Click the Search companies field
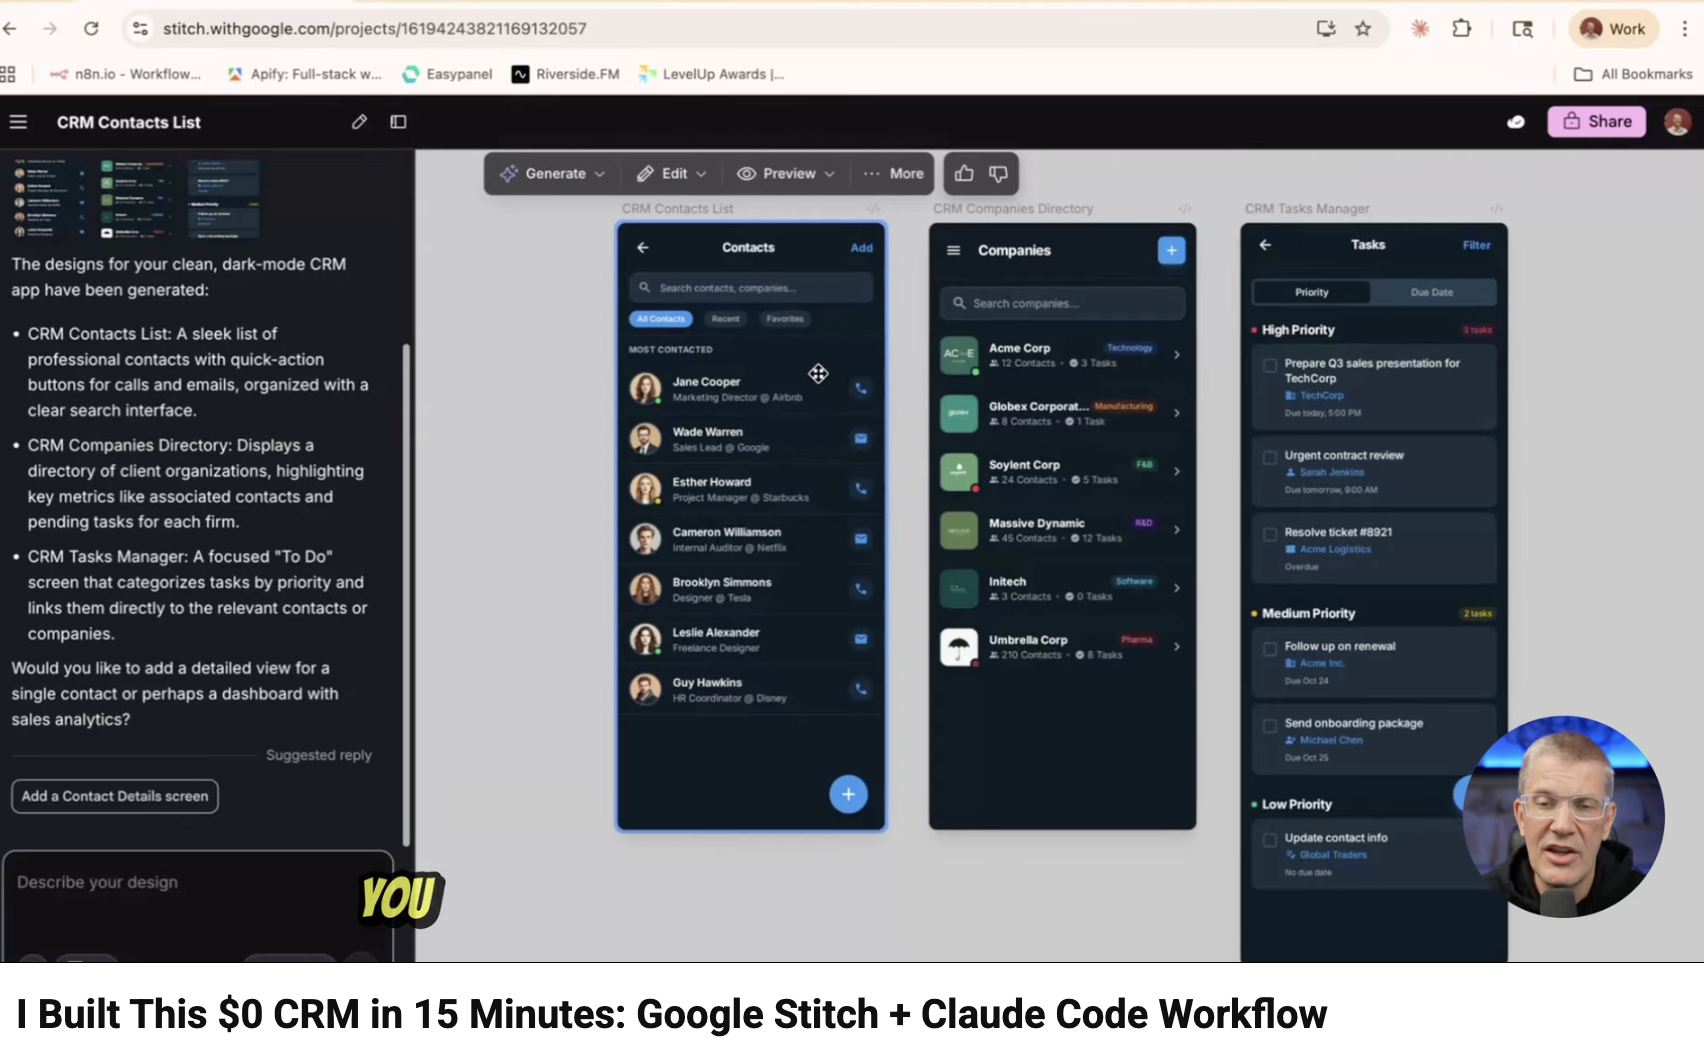 [x=1062, y=303]
